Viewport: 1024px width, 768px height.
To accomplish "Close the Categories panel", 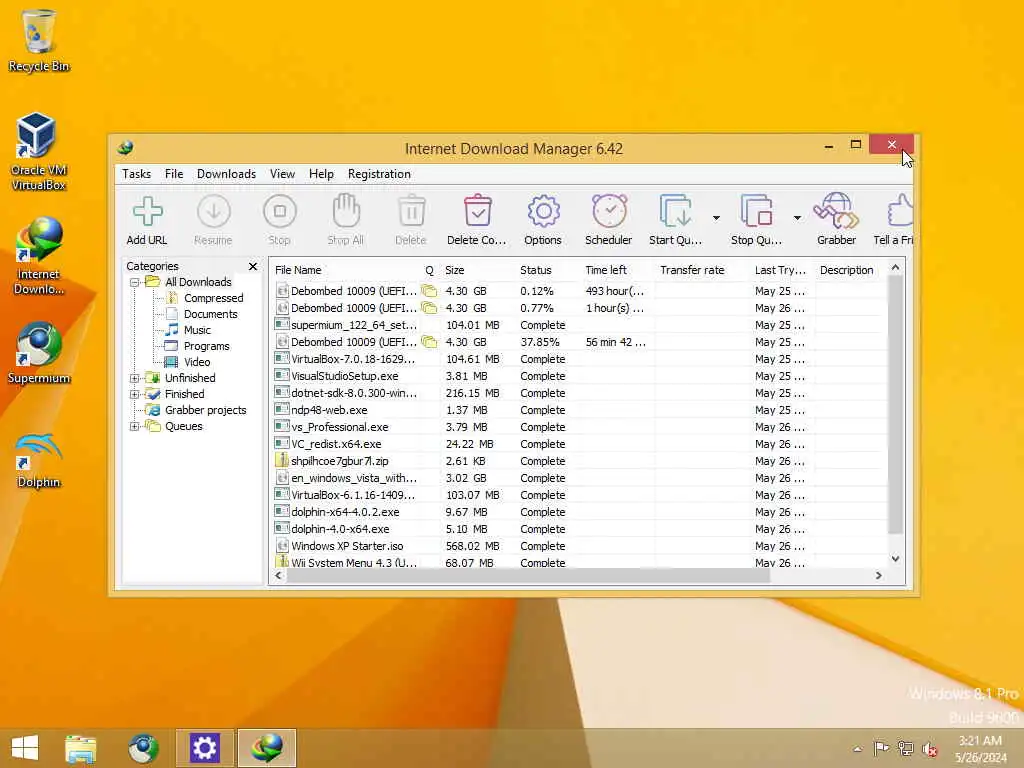I will pos(253,266).
